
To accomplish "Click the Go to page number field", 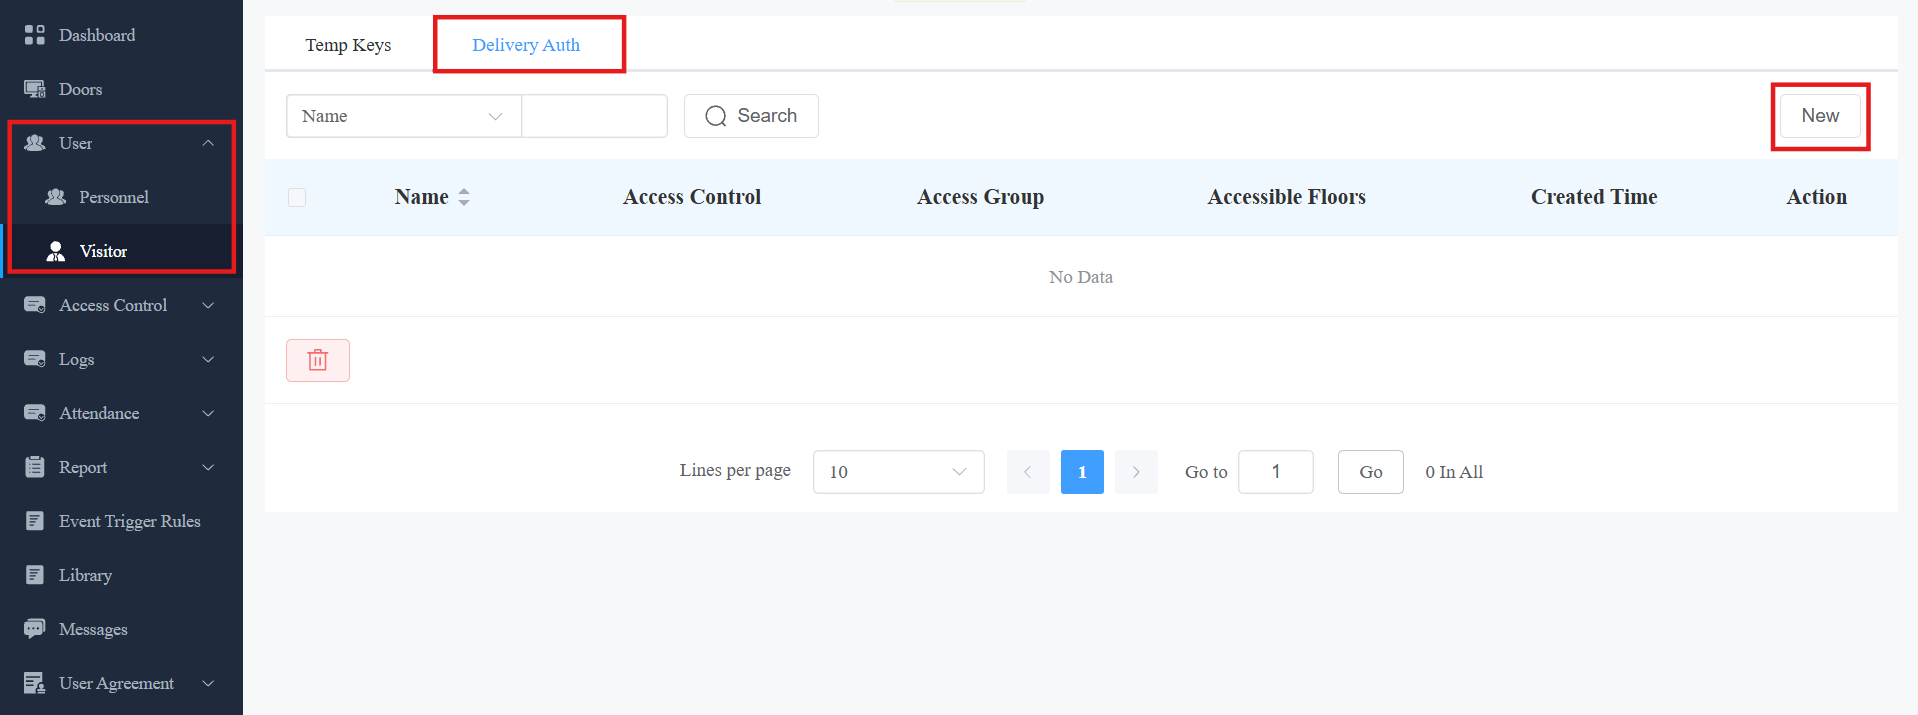I will point(1276,472).
